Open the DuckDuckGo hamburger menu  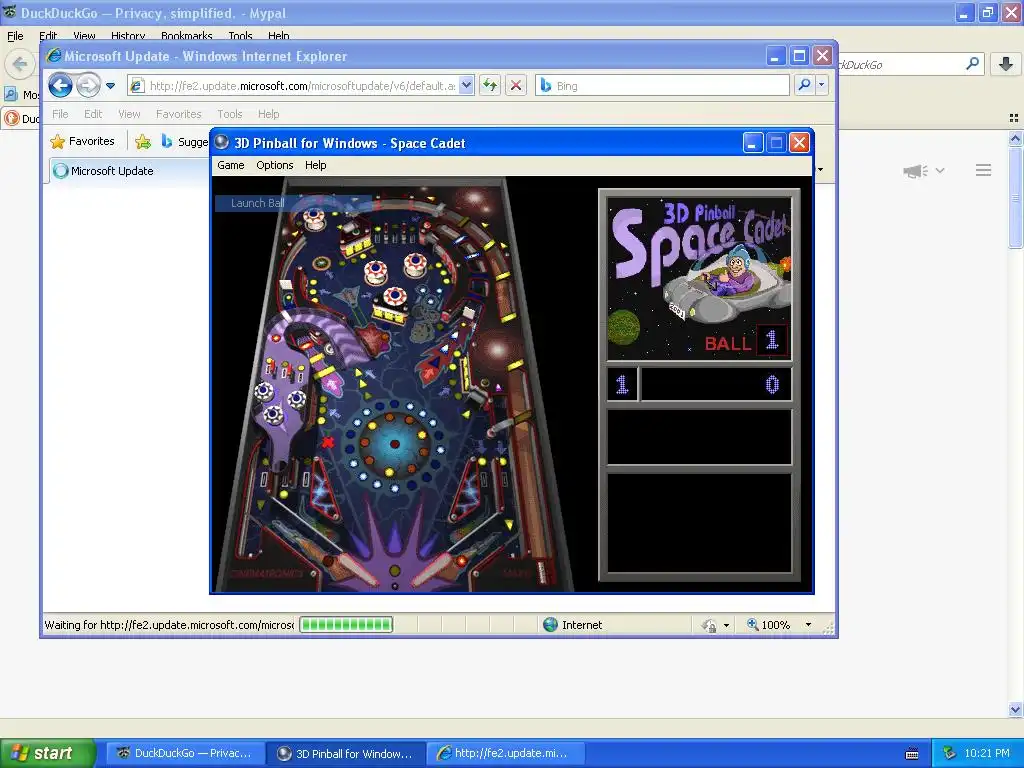pyautogui.click(x=984, y=170)
